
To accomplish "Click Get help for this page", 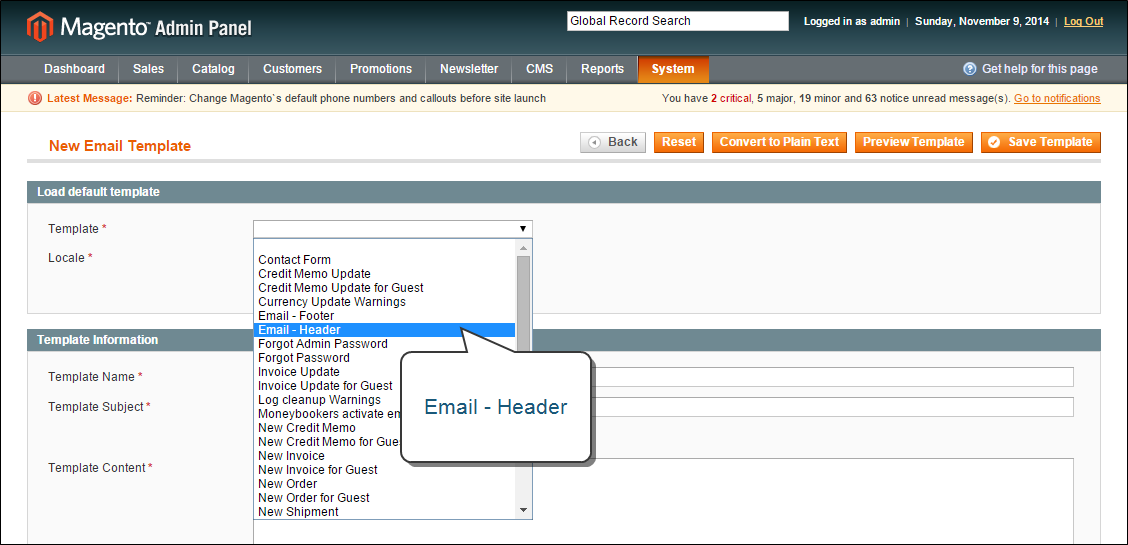I will point(1040,69).
